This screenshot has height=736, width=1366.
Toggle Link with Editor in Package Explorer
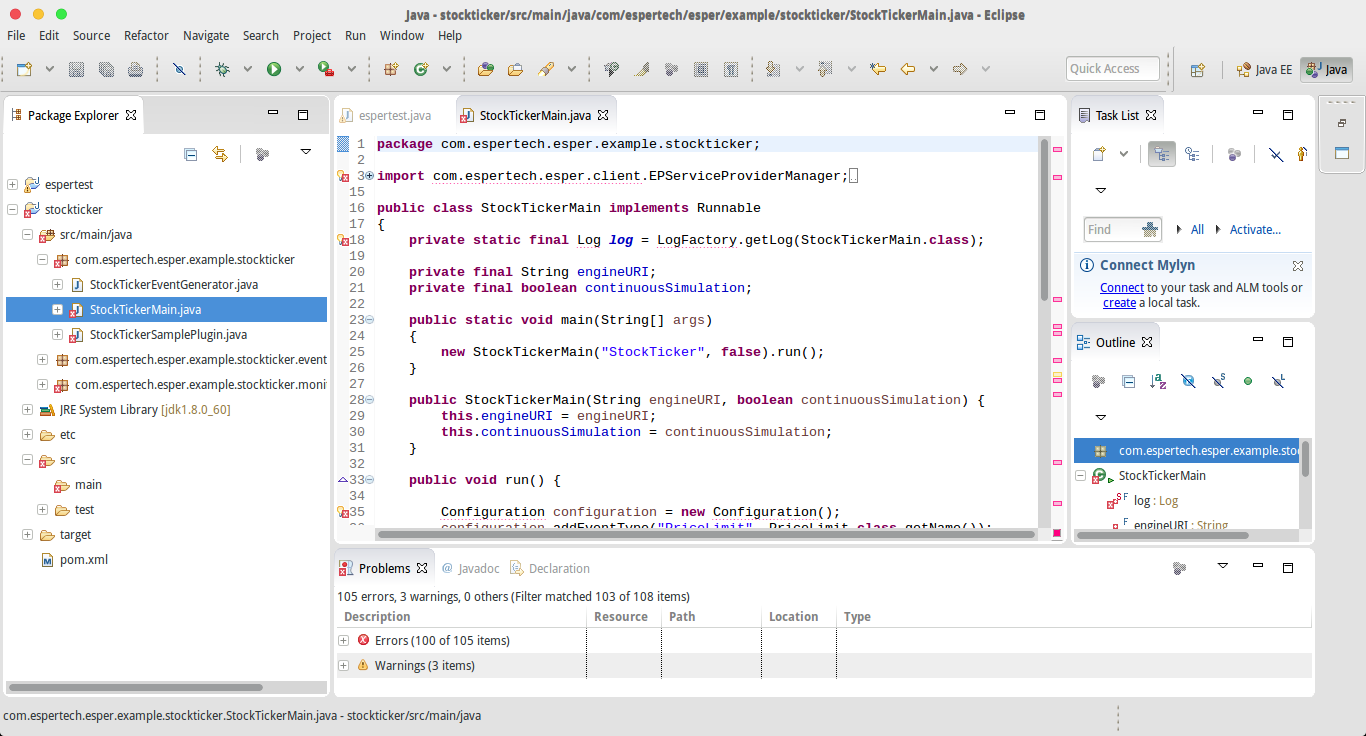[219, 153]
